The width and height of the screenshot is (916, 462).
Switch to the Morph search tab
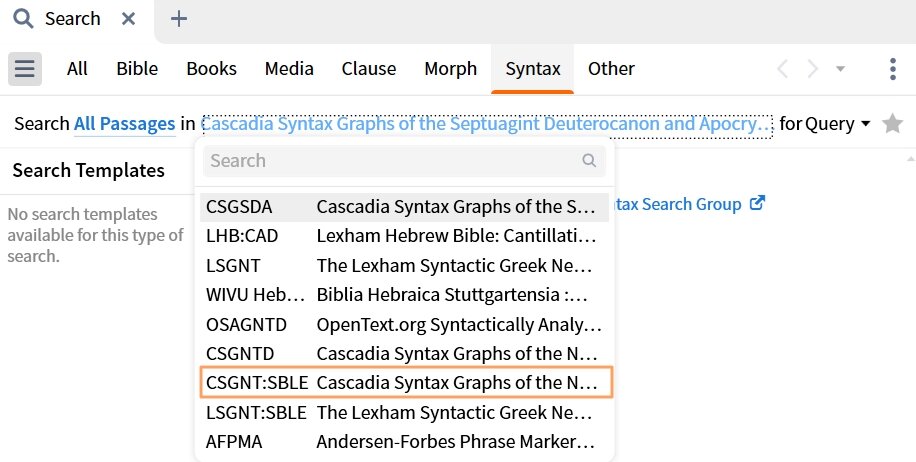(x=450, y=69)
